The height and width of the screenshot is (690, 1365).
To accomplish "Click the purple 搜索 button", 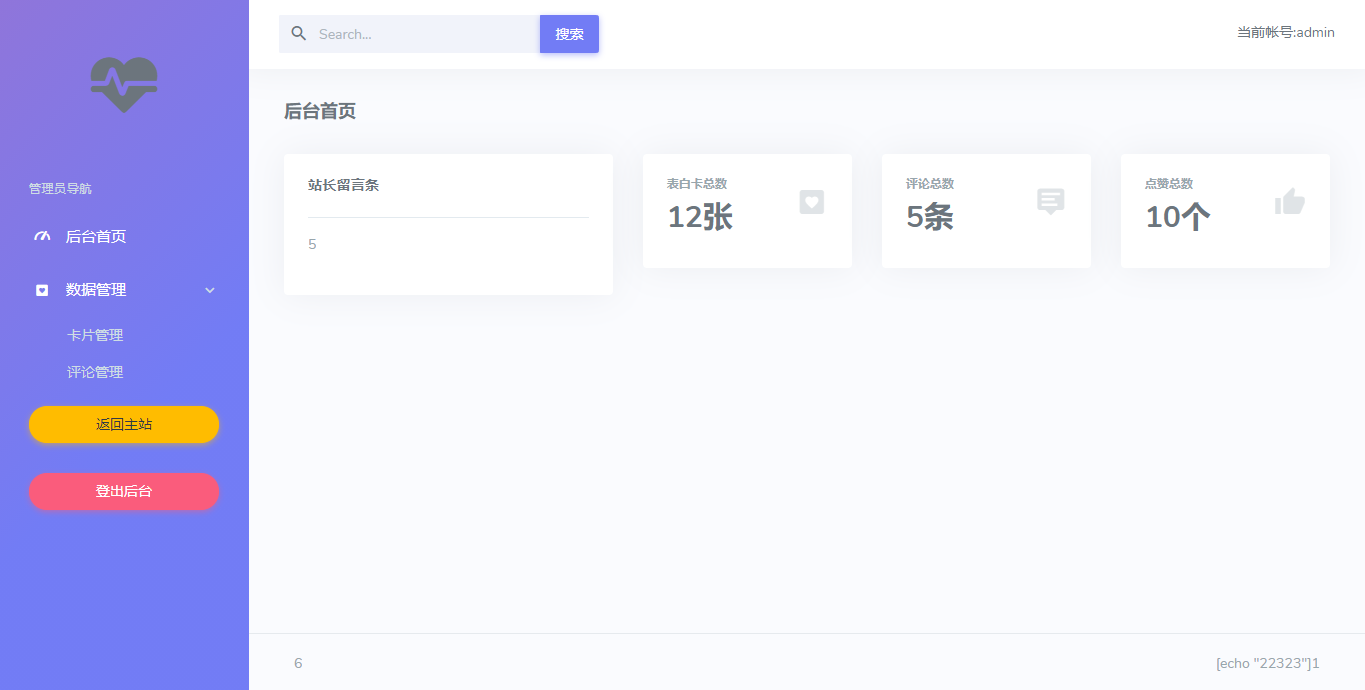I will coord(569,34).
